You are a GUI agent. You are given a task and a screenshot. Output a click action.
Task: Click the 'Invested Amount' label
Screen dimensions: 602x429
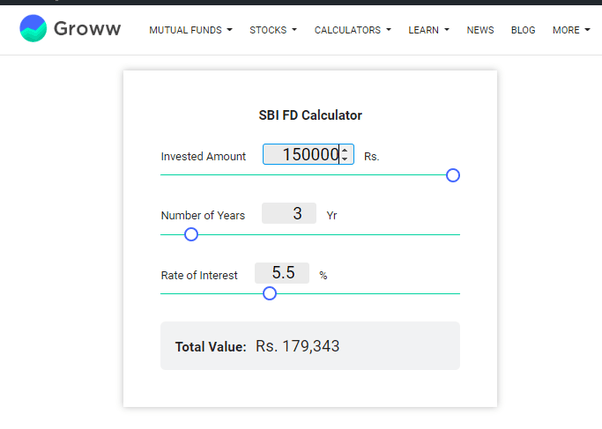(x=203, y=156)
